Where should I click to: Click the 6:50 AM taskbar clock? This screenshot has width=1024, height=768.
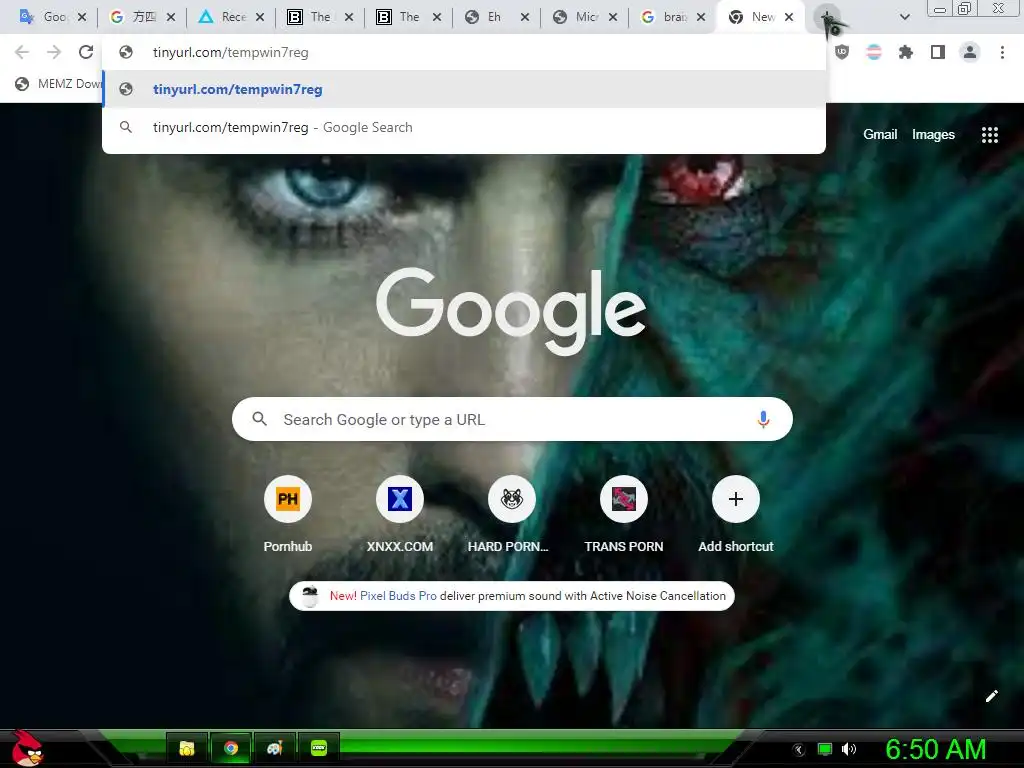click(936, 749)
